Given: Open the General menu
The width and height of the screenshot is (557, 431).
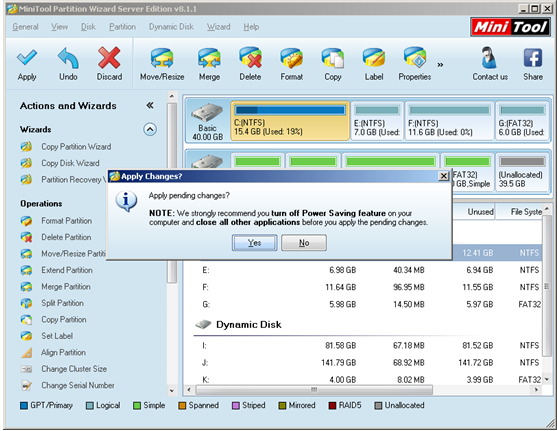Looking at the screenshot, I should coord(25,27).
